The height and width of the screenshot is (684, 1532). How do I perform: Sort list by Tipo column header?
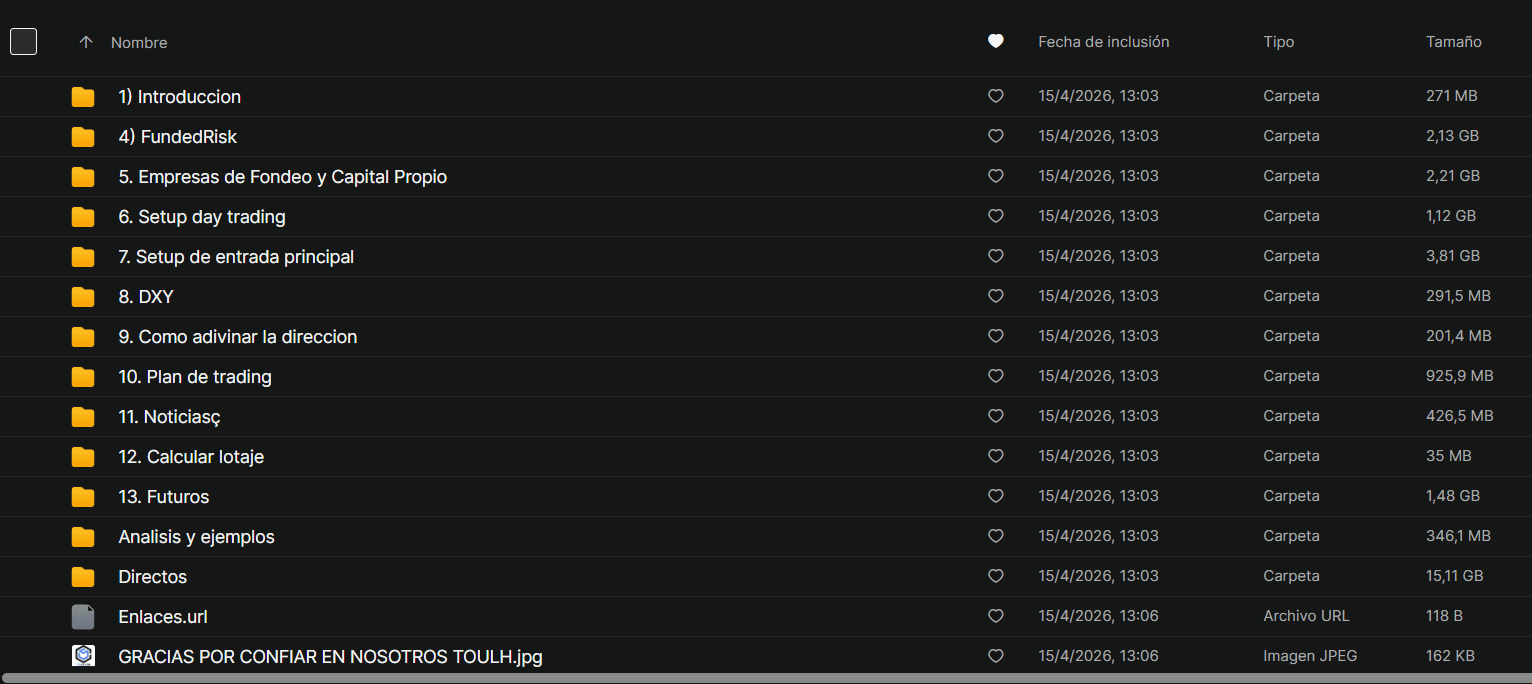1278,42
